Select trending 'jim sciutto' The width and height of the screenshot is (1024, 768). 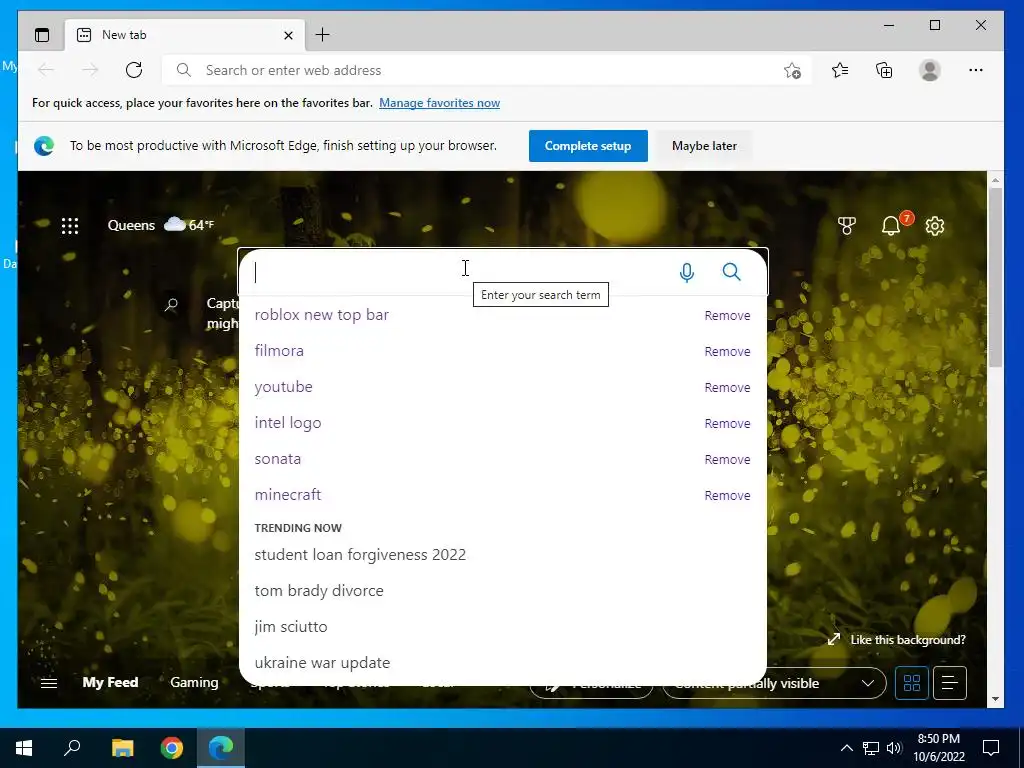[291, 626]
